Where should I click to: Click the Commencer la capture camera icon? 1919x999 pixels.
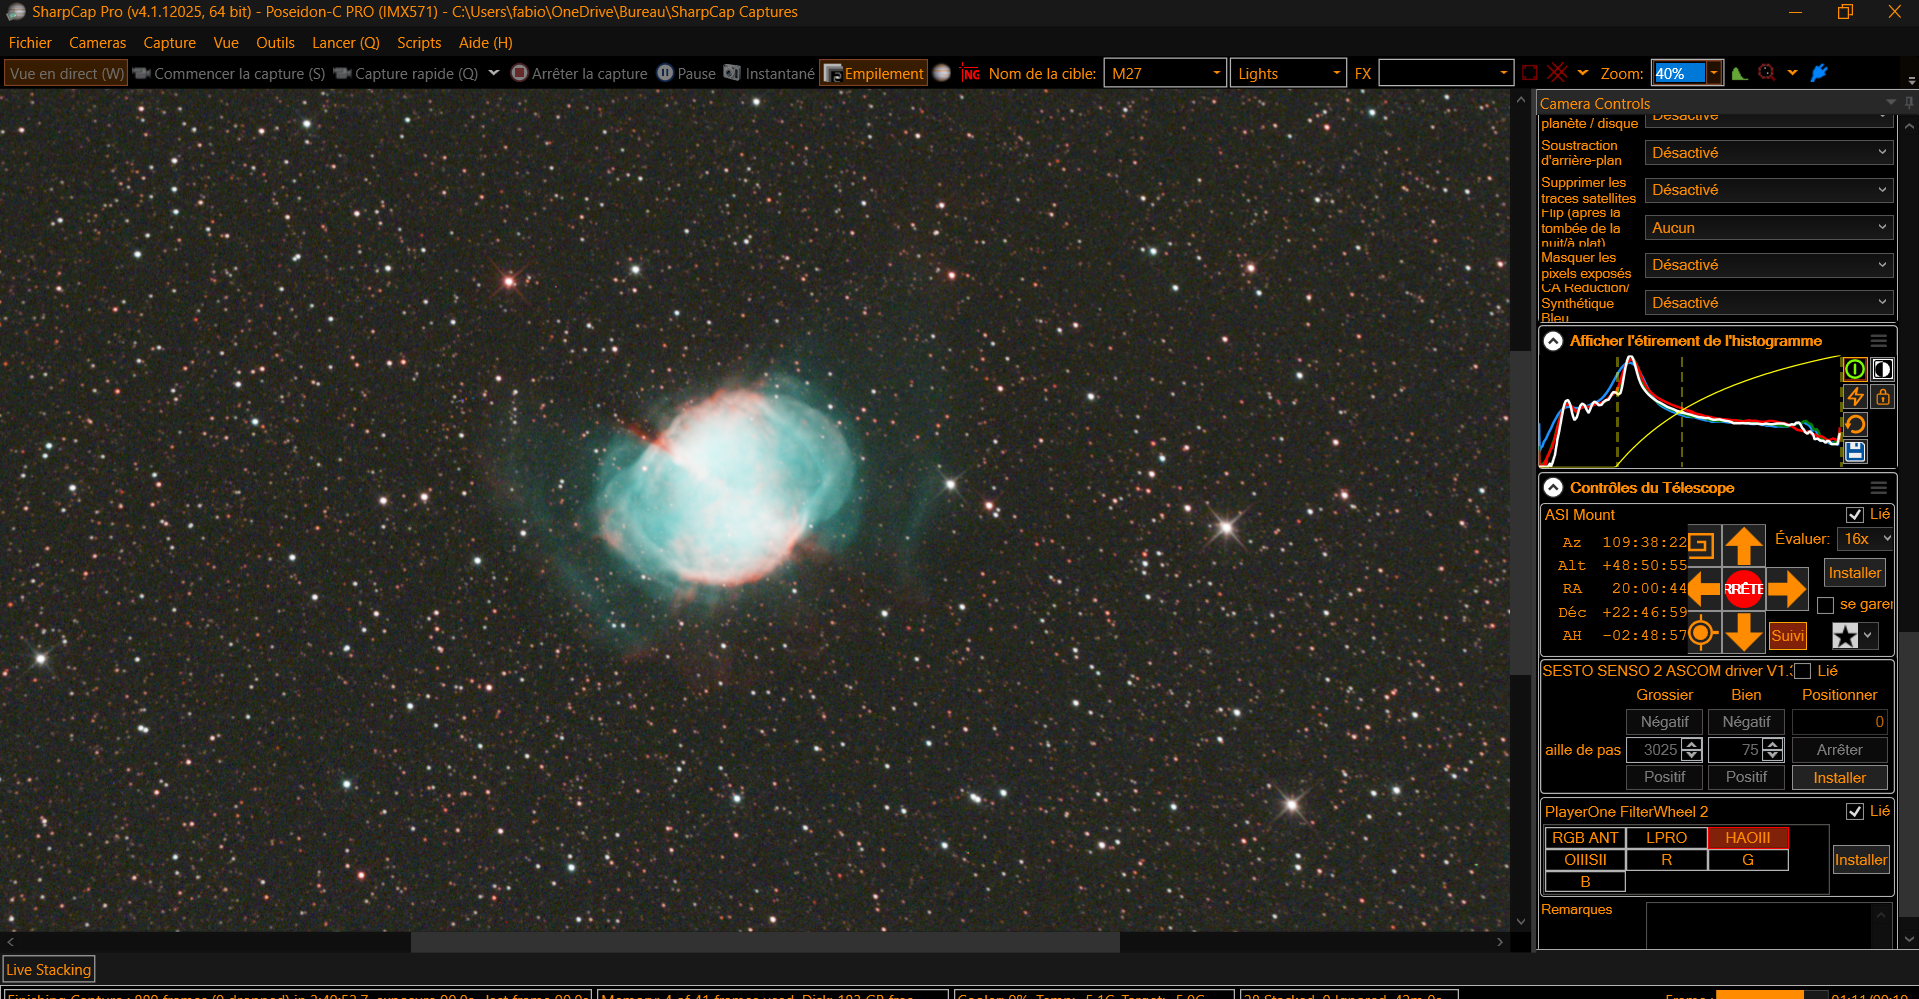tap(142, 73)
